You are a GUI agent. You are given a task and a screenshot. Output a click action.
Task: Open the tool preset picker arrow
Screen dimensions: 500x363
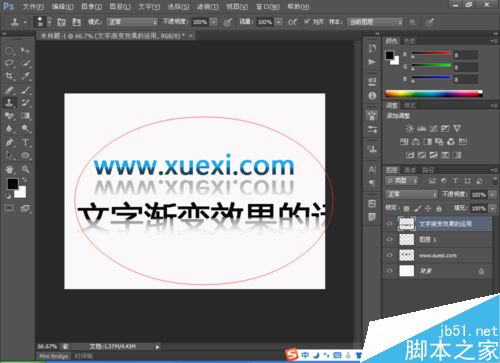[25, 22]
